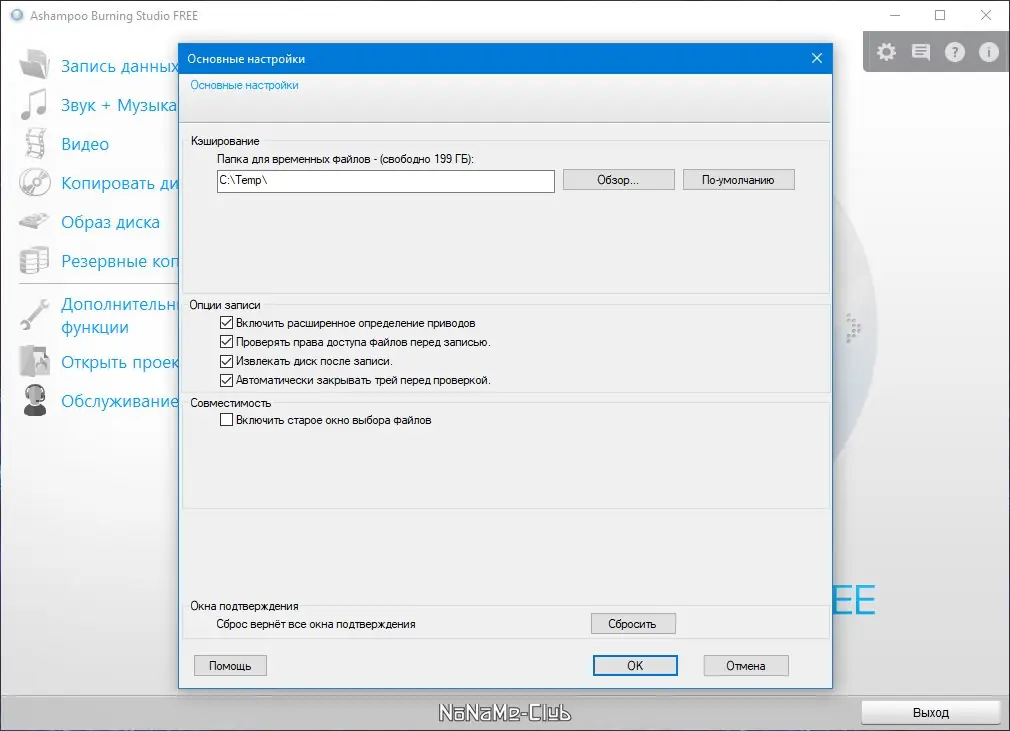
Task: Click the Отмена cancel button
Action: 746,665
